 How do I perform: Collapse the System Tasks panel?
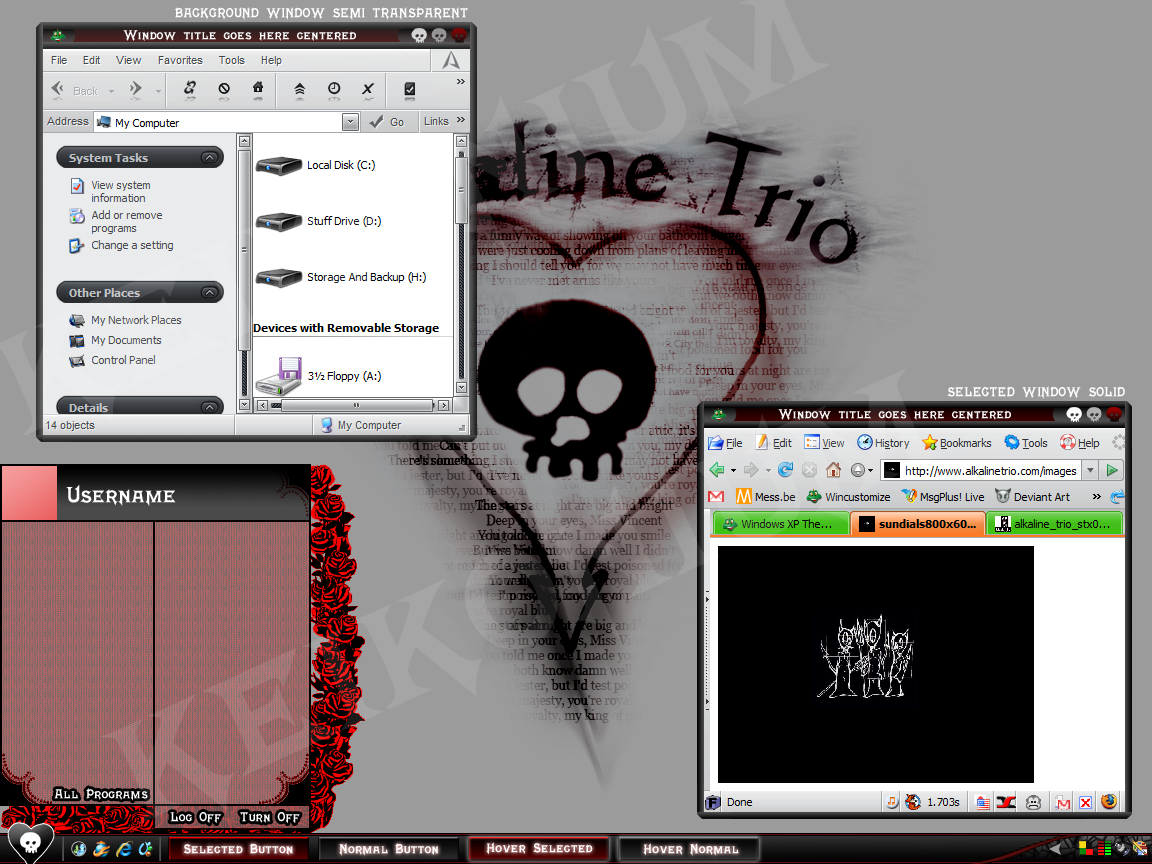pos(209,157)
